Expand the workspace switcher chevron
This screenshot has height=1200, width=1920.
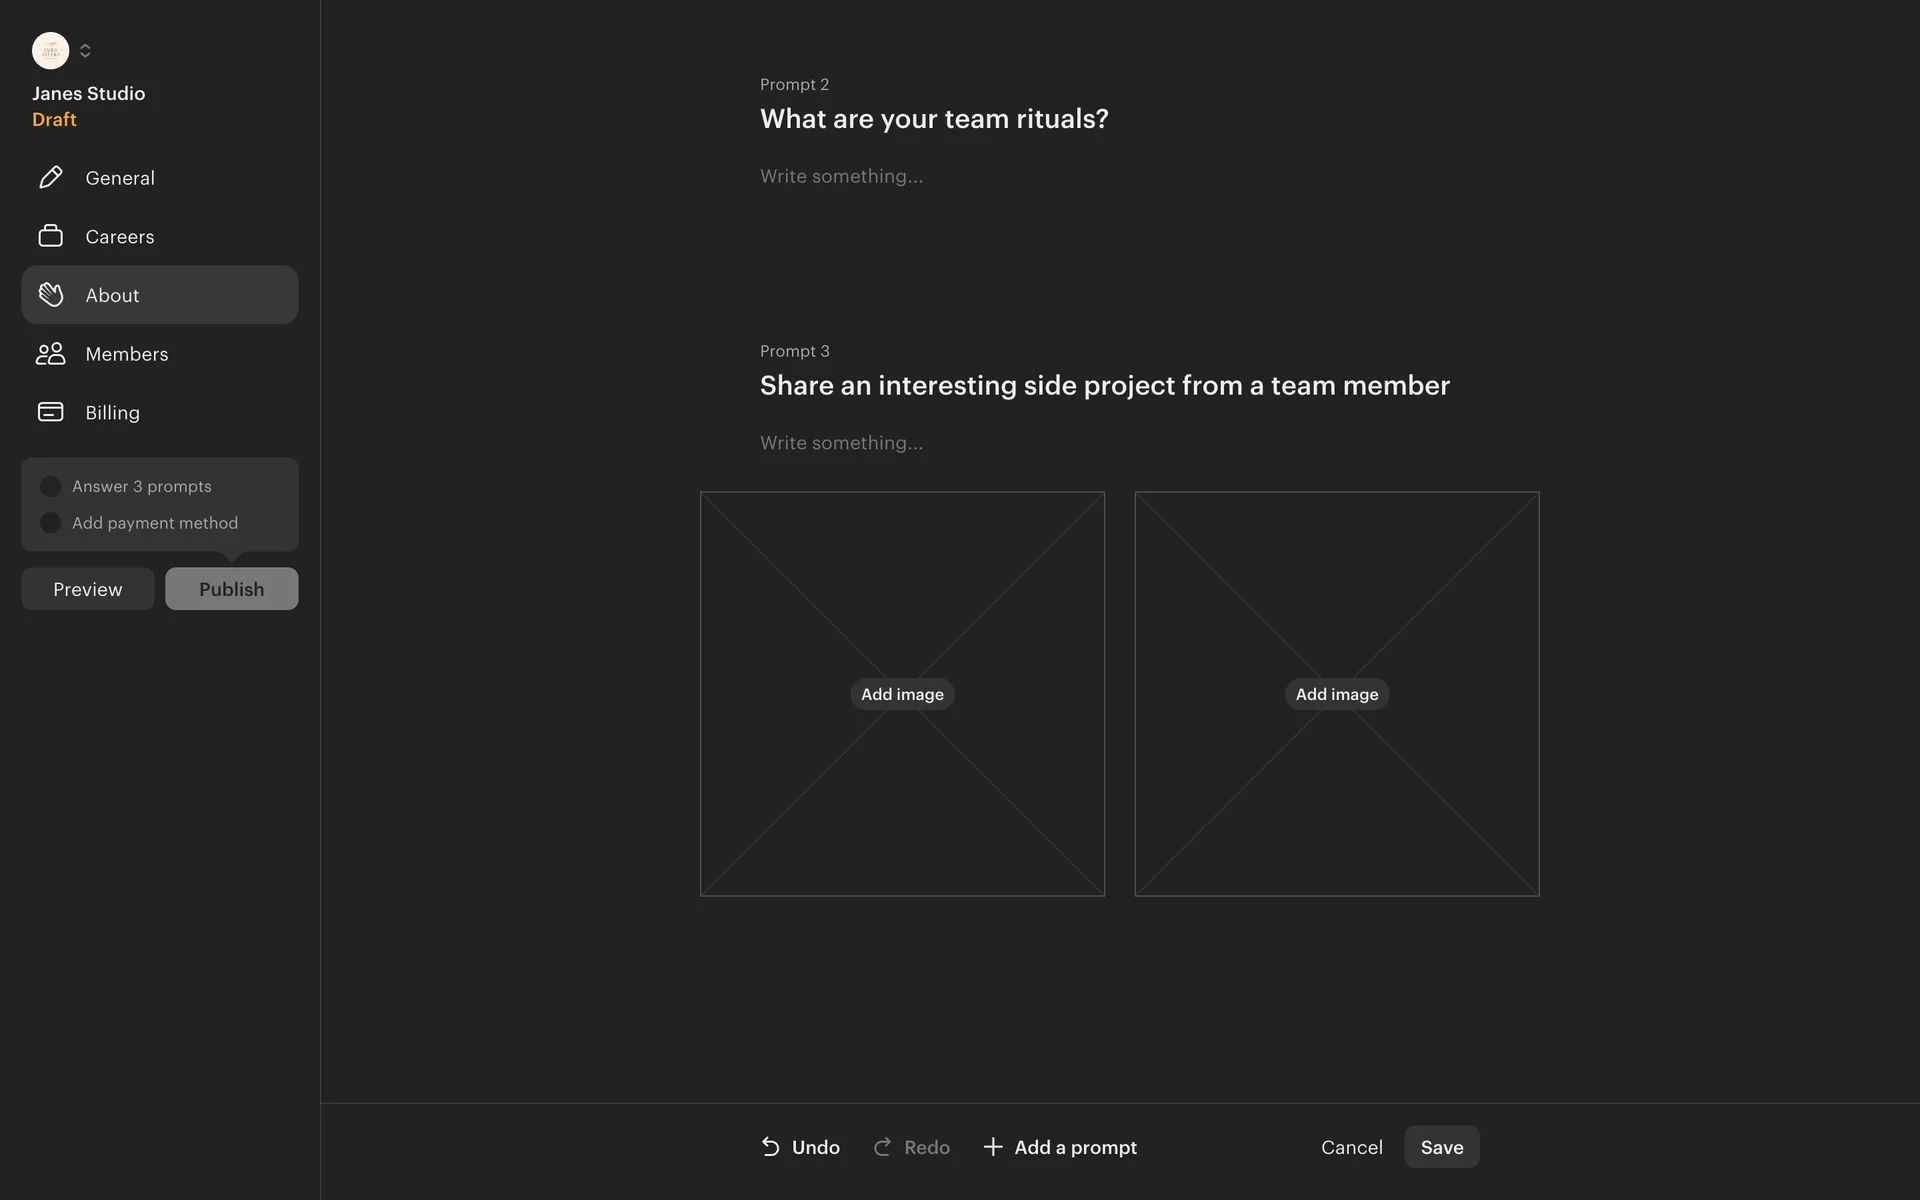(85, 50)
